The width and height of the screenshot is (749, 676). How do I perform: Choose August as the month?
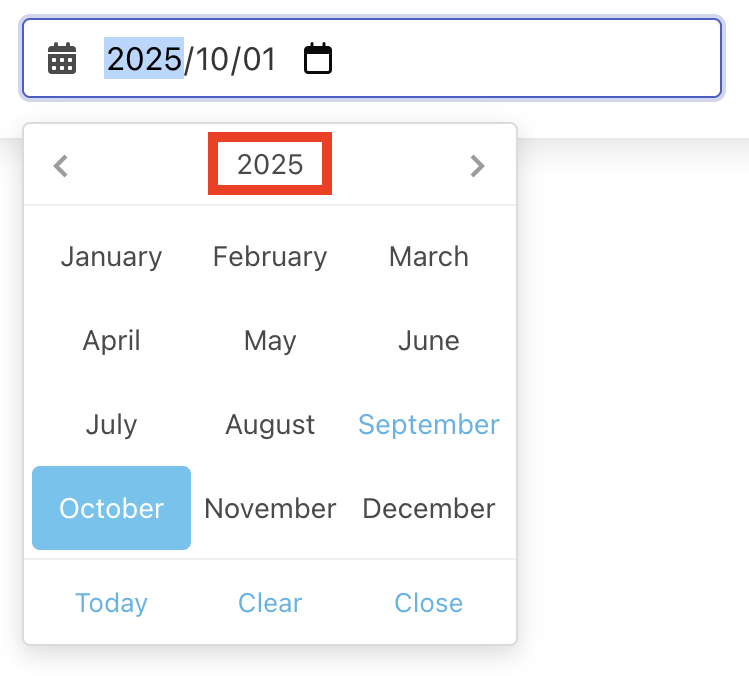tap(270, 425)
